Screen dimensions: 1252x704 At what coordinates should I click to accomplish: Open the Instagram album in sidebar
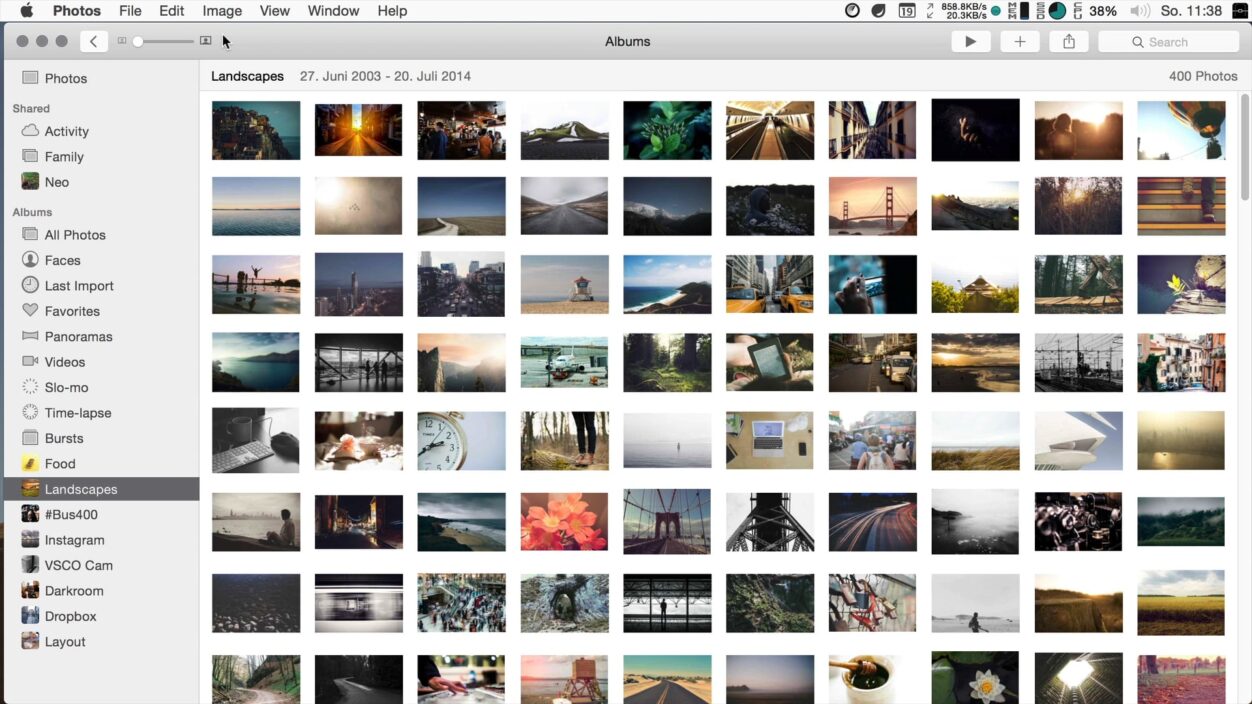click(74, 540)
